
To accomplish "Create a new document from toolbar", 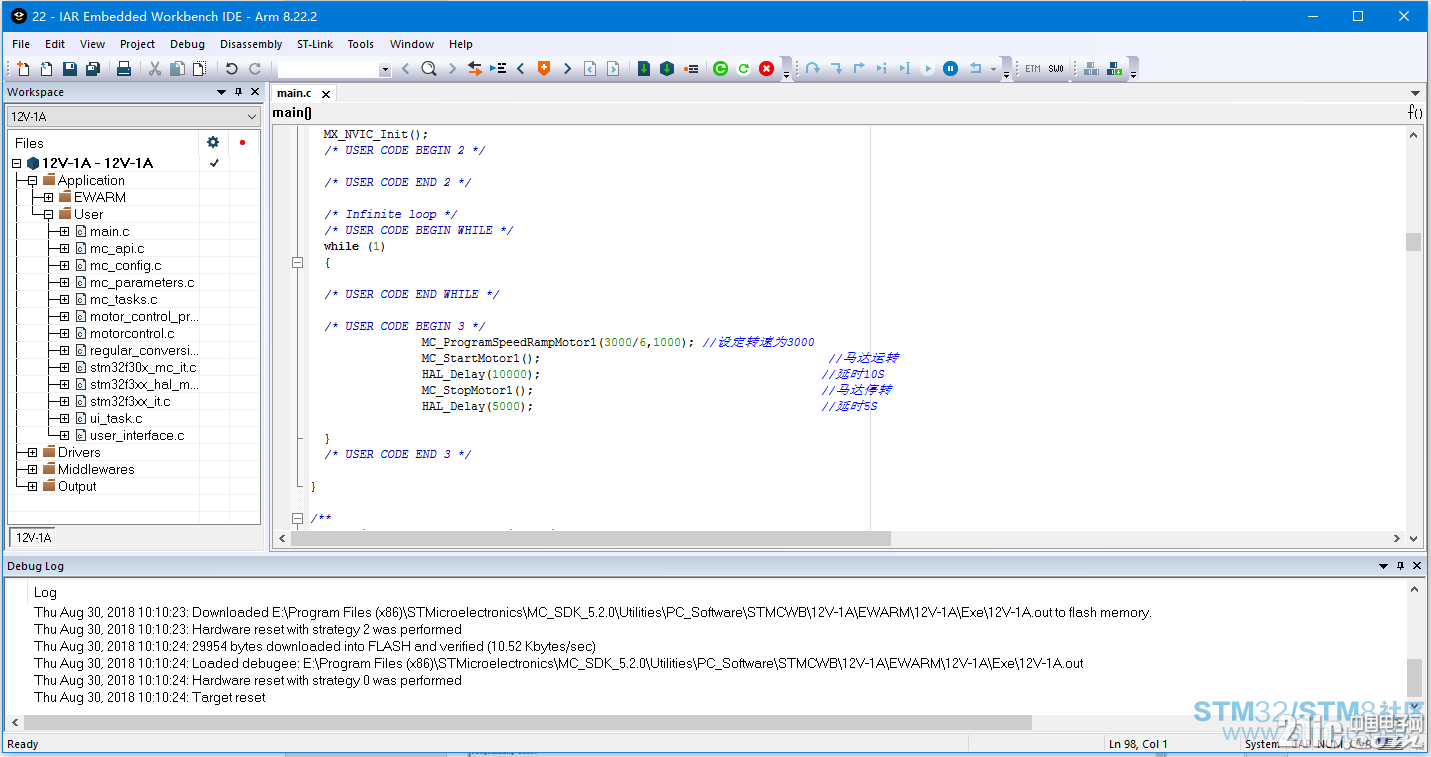I will (x=23, y=69).
